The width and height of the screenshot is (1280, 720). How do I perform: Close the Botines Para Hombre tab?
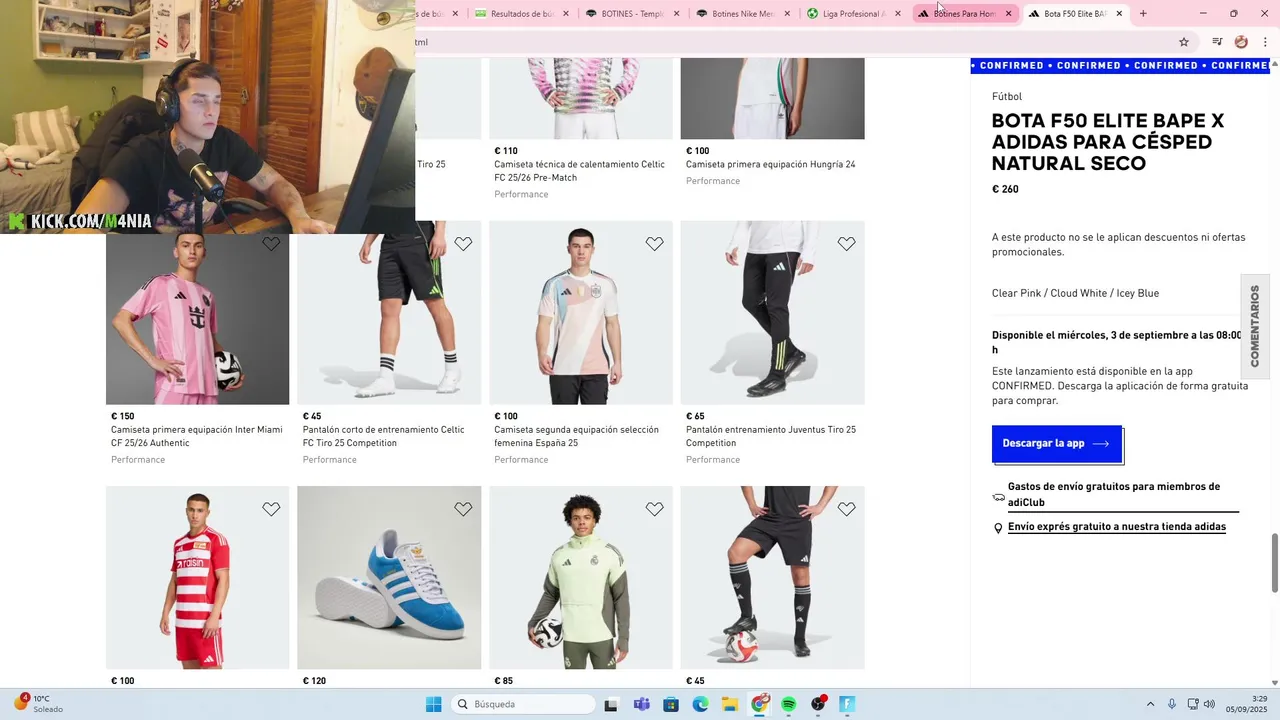click(x=1008, y=14)
